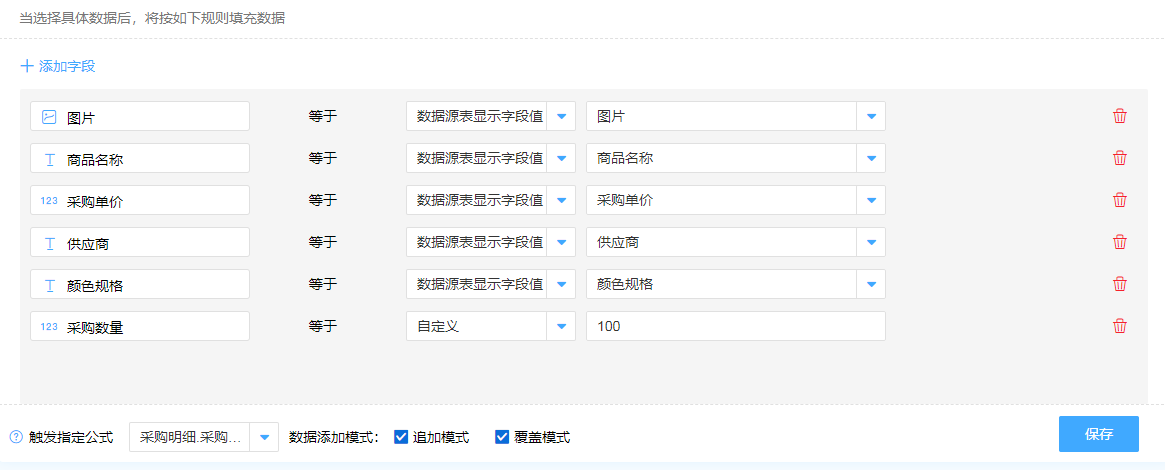Open the 触发指定公式 dropdown
This screenshot has height=470, width=1165.
[x=264, y=437]
